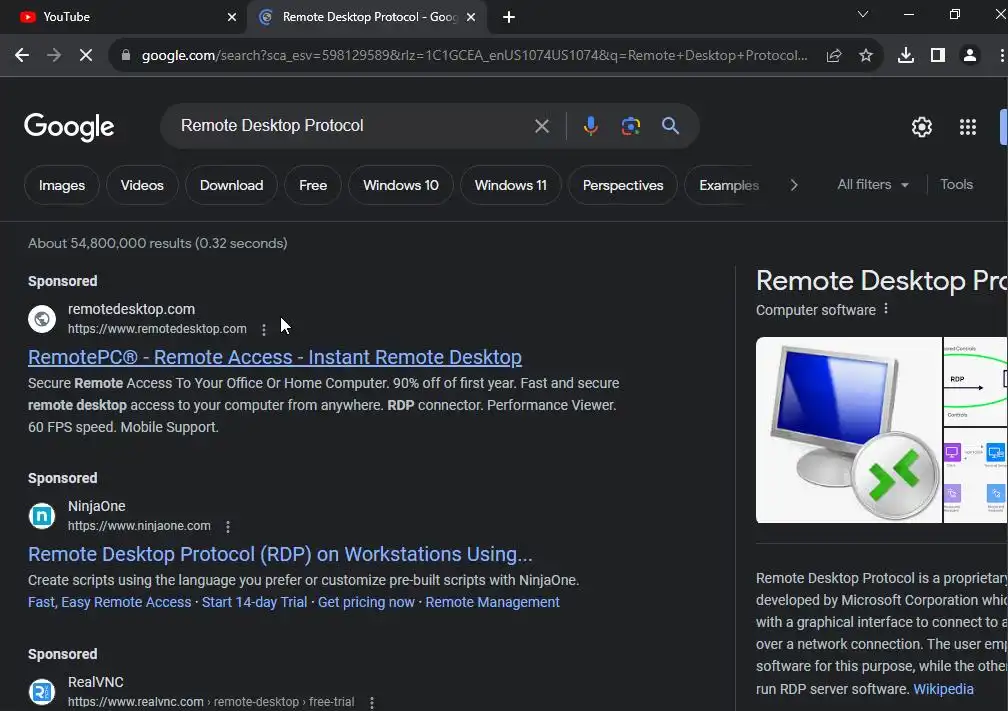Start a voice search with microphone
This screenshot has height=711, width=1008.
point(591,126)
